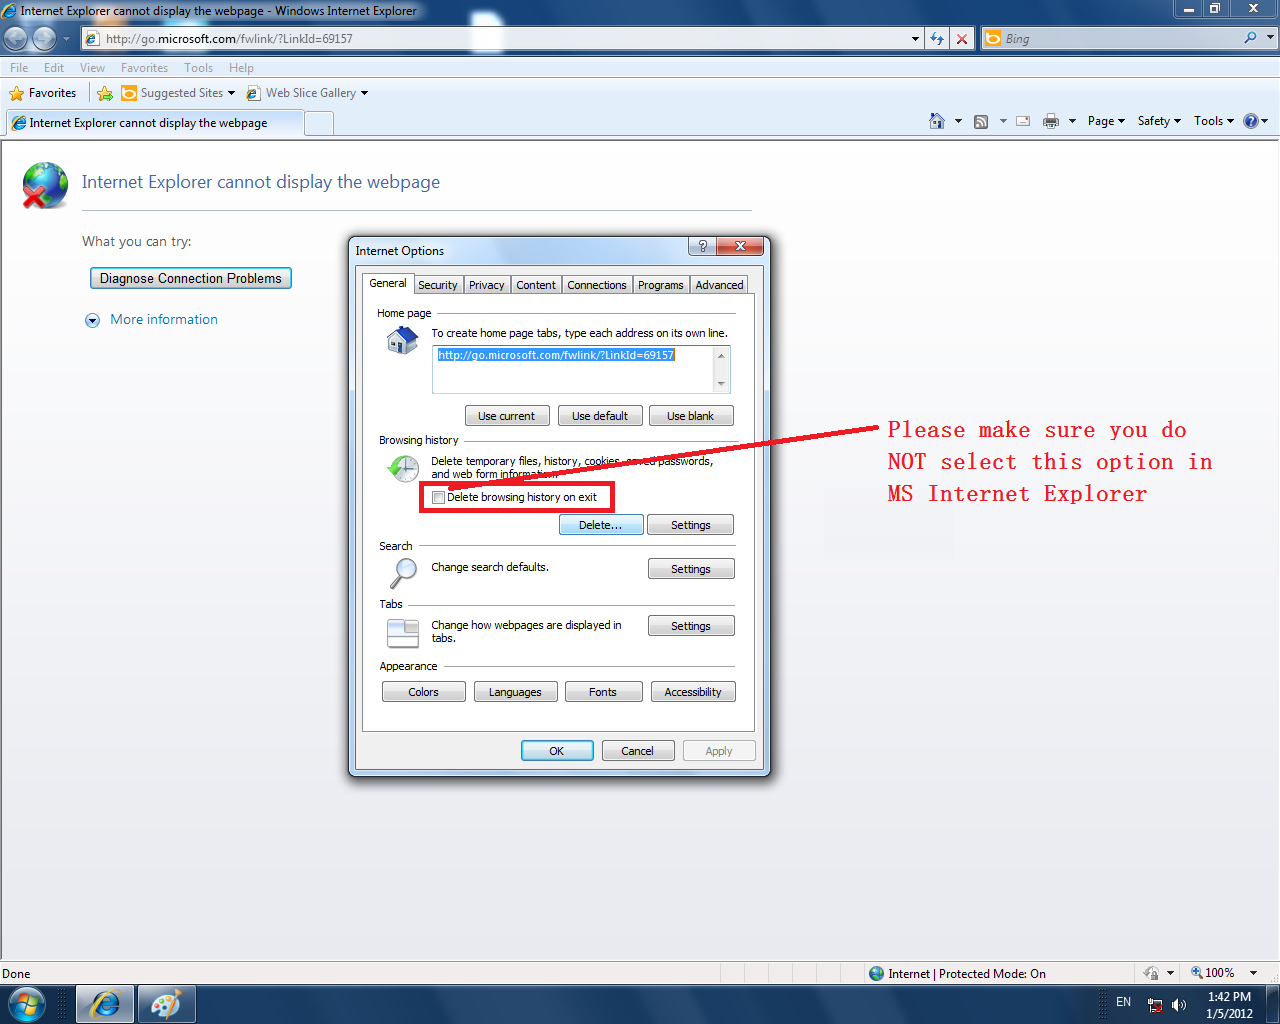Screen dimensions: 1280x1024
Task: Click Internet Explorer taskbar icon
Action: 105,1004
